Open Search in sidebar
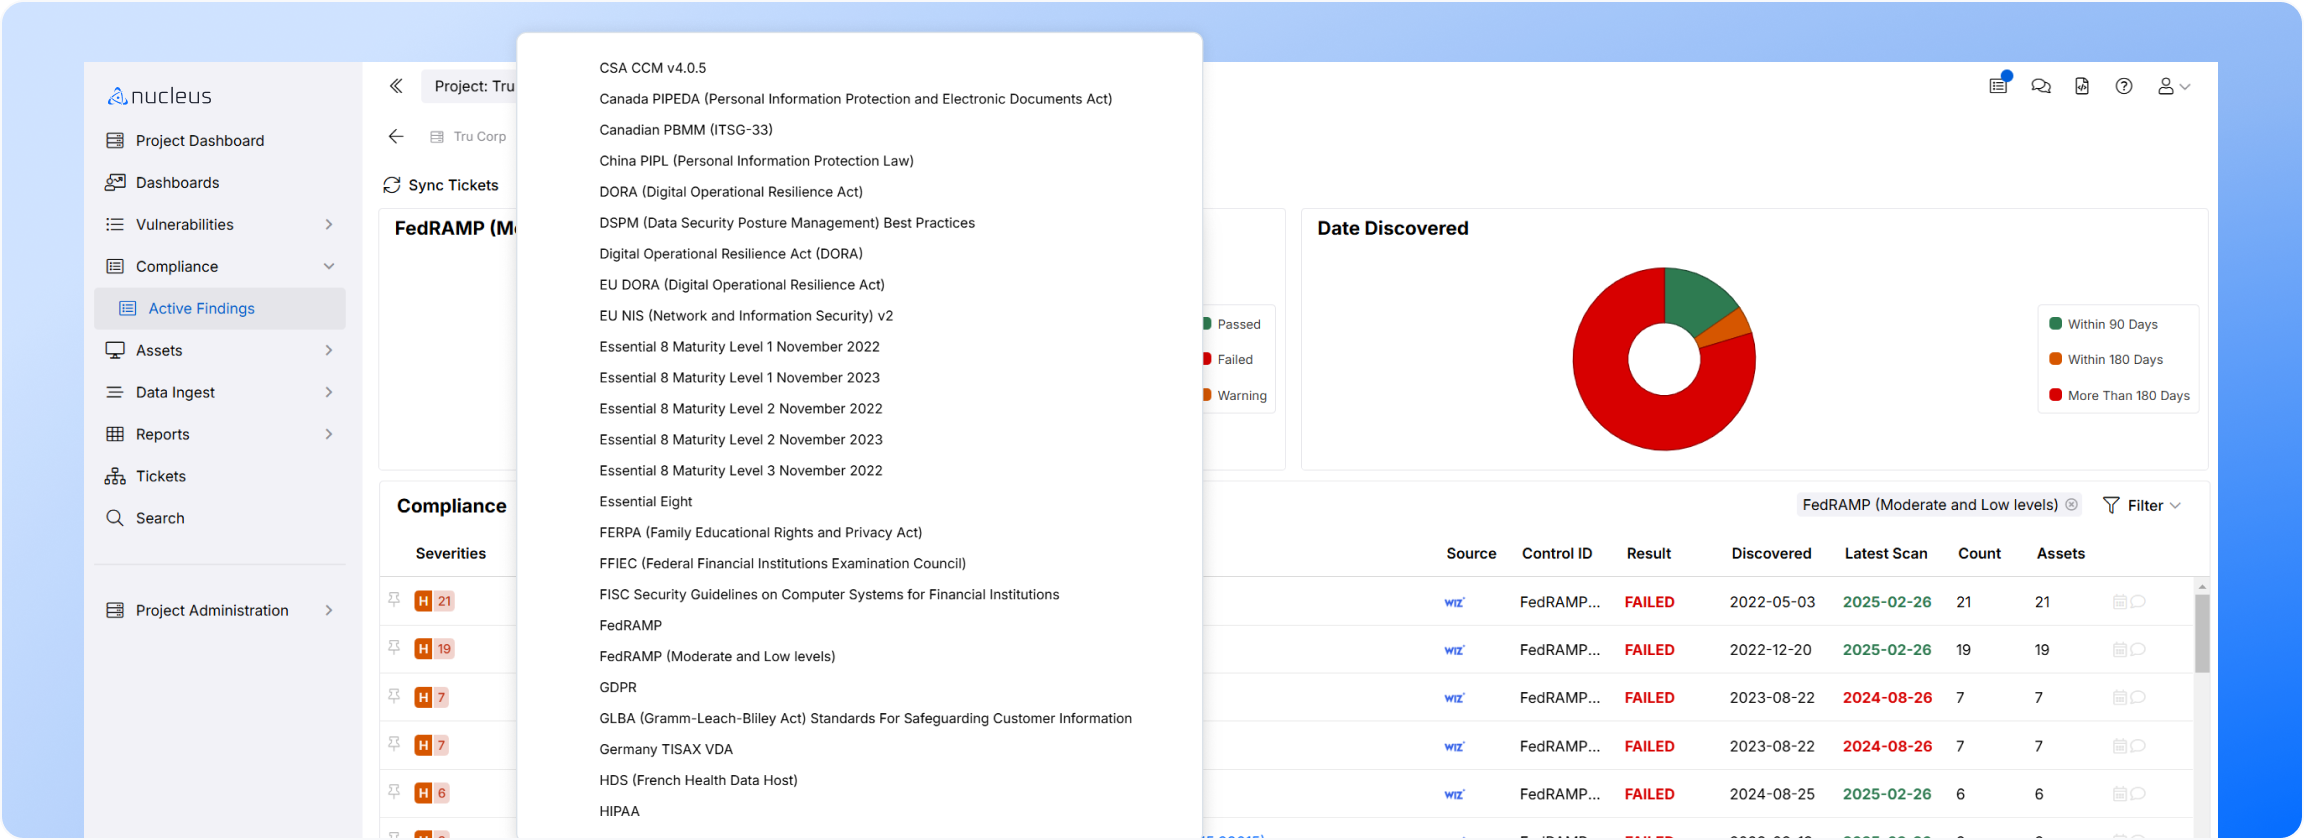Image resolution: width=2304 pixels, height=840 pixels. coord(160,519)
